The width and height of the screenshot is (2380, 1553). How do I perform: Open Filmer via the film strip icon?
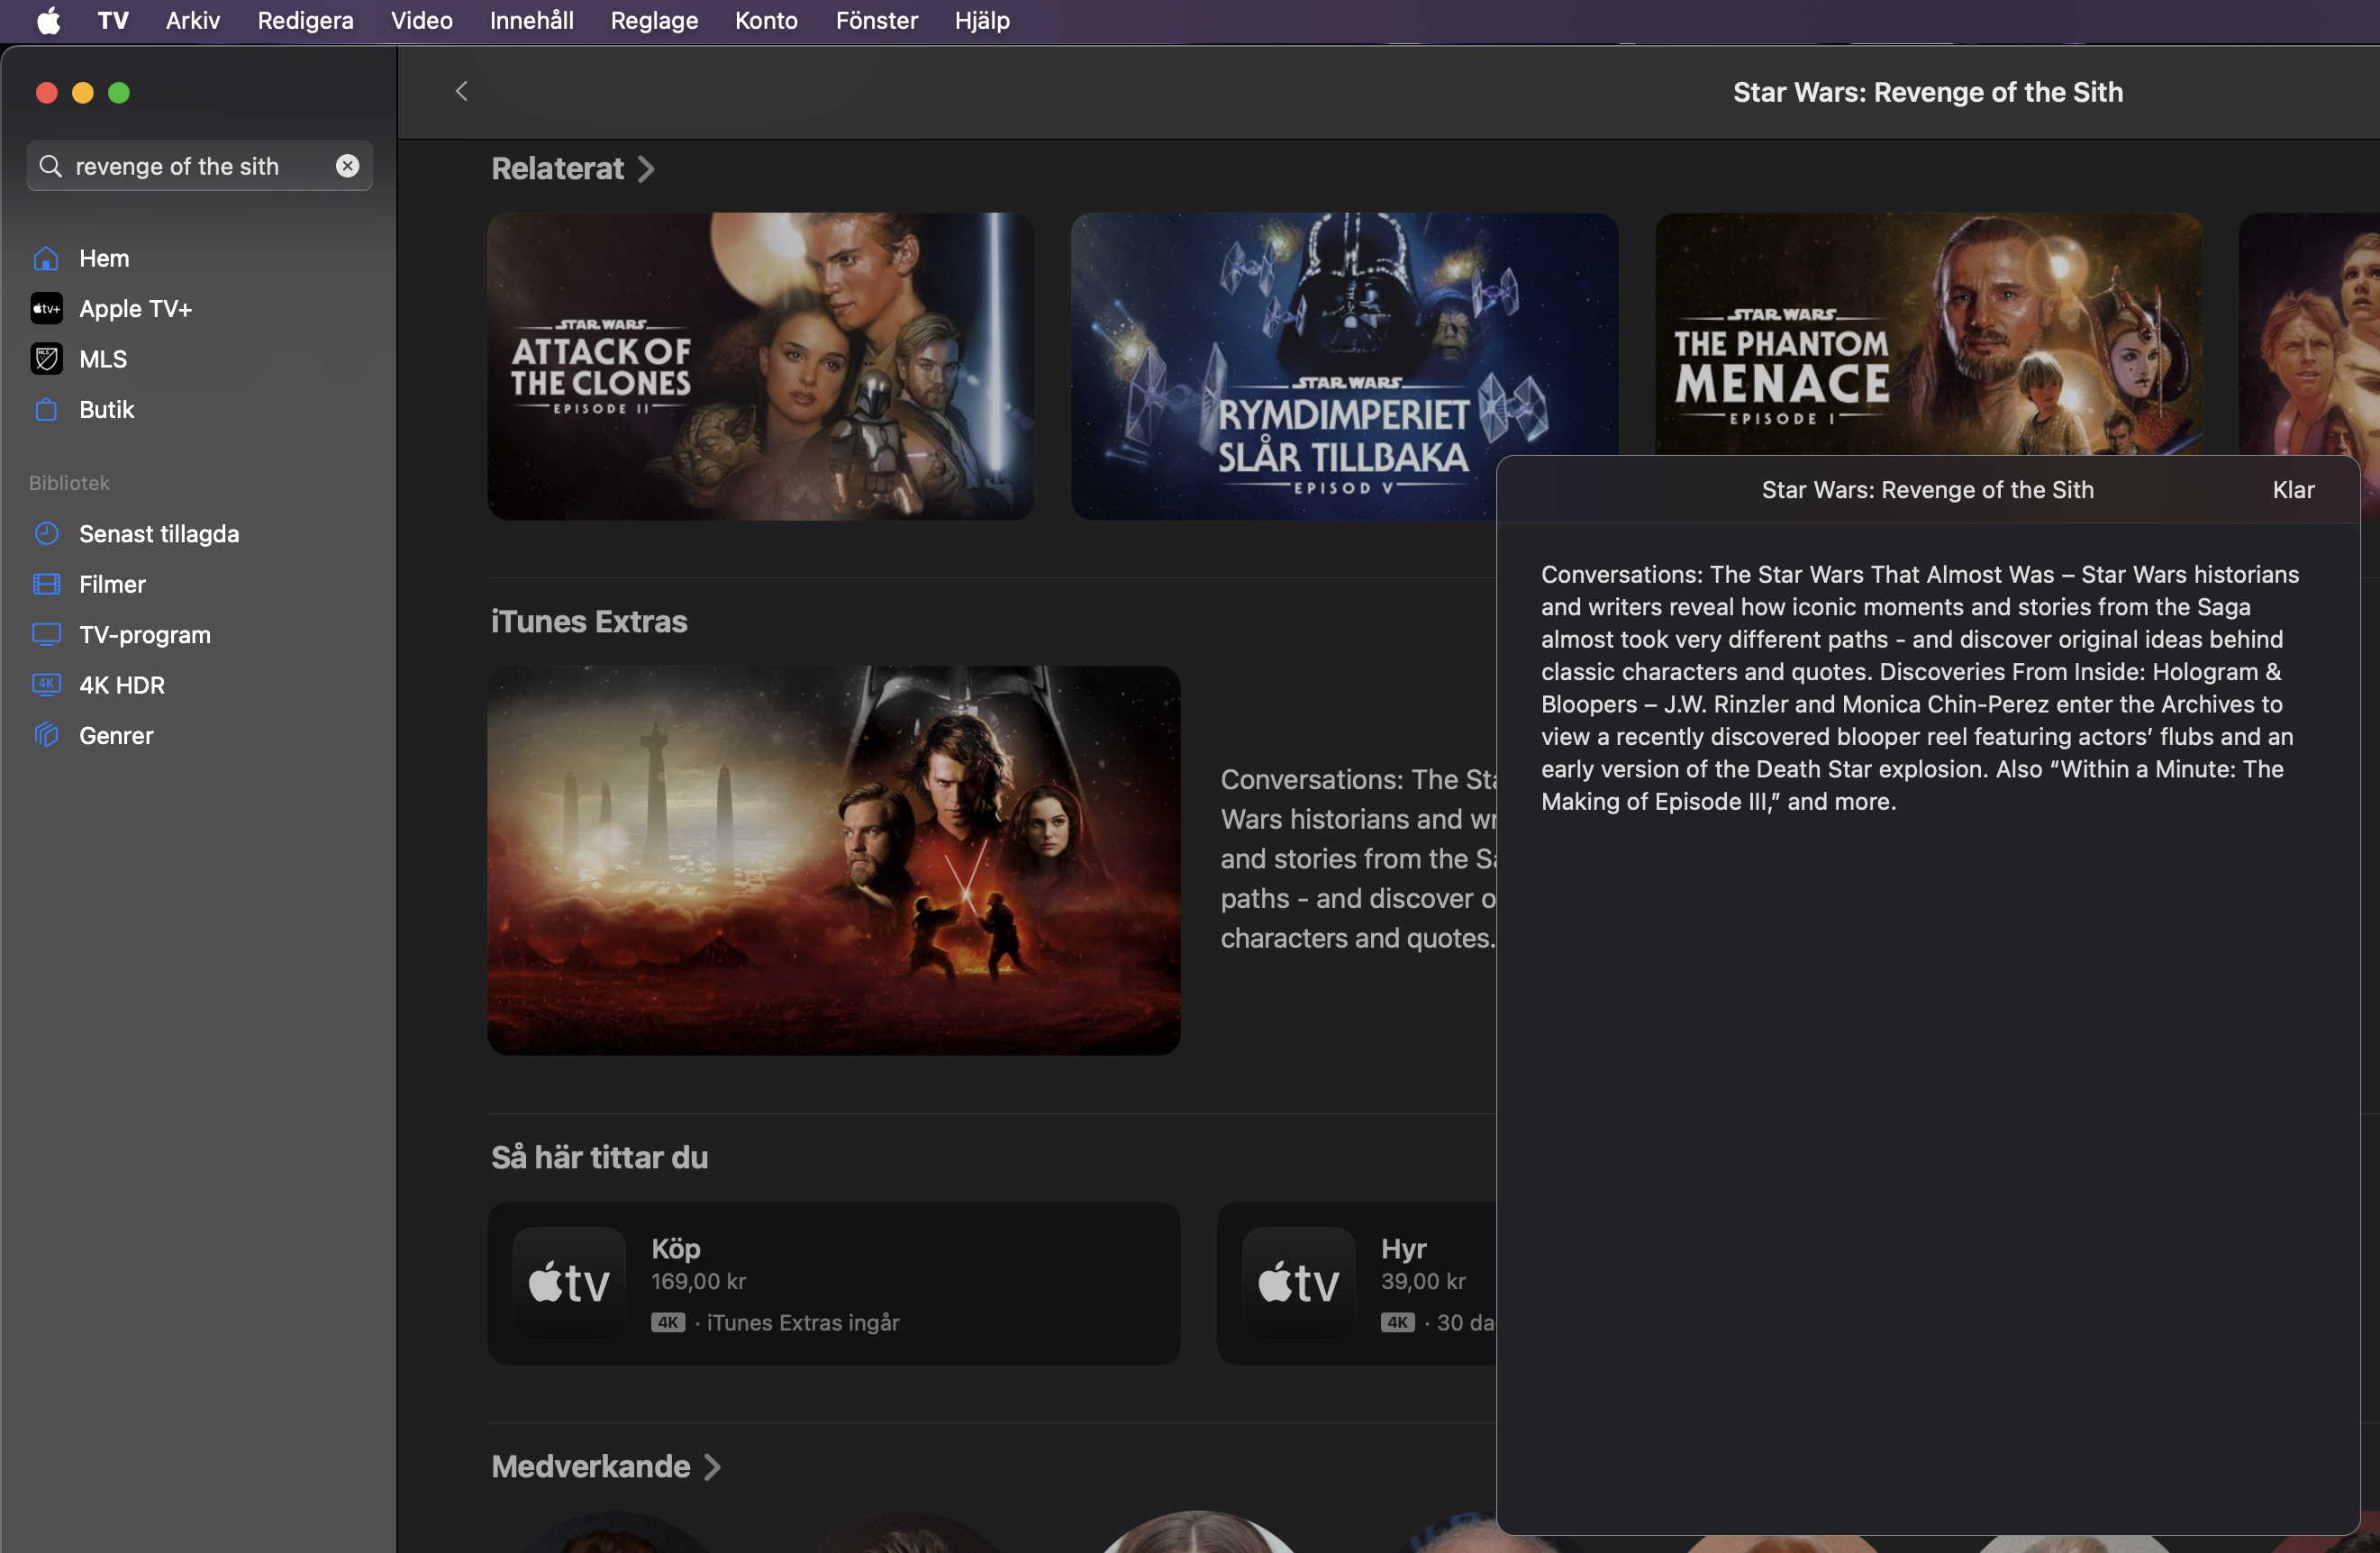coord(46,584)
